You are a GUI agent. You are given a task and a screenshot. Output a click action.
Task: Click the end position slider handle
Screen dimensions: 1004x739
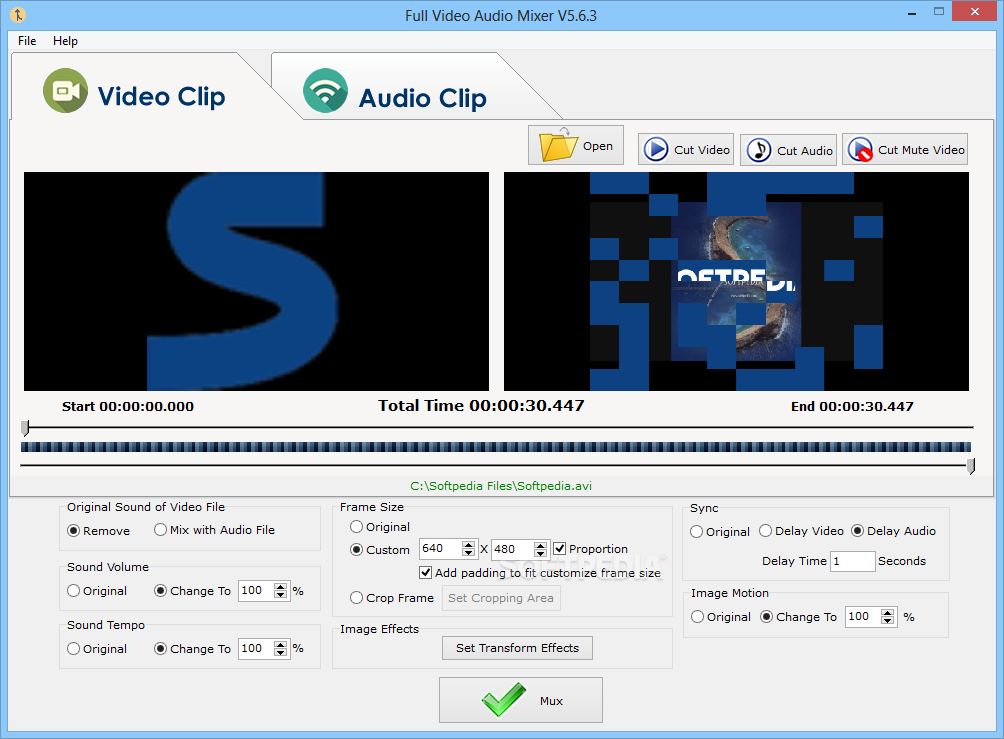971,466
